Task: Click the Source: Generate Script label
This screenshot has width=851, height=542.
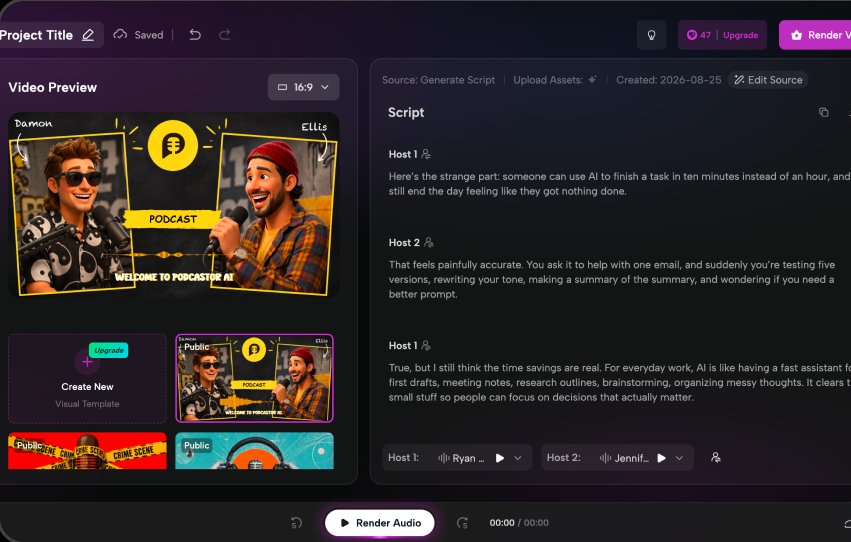Action: 439,80
